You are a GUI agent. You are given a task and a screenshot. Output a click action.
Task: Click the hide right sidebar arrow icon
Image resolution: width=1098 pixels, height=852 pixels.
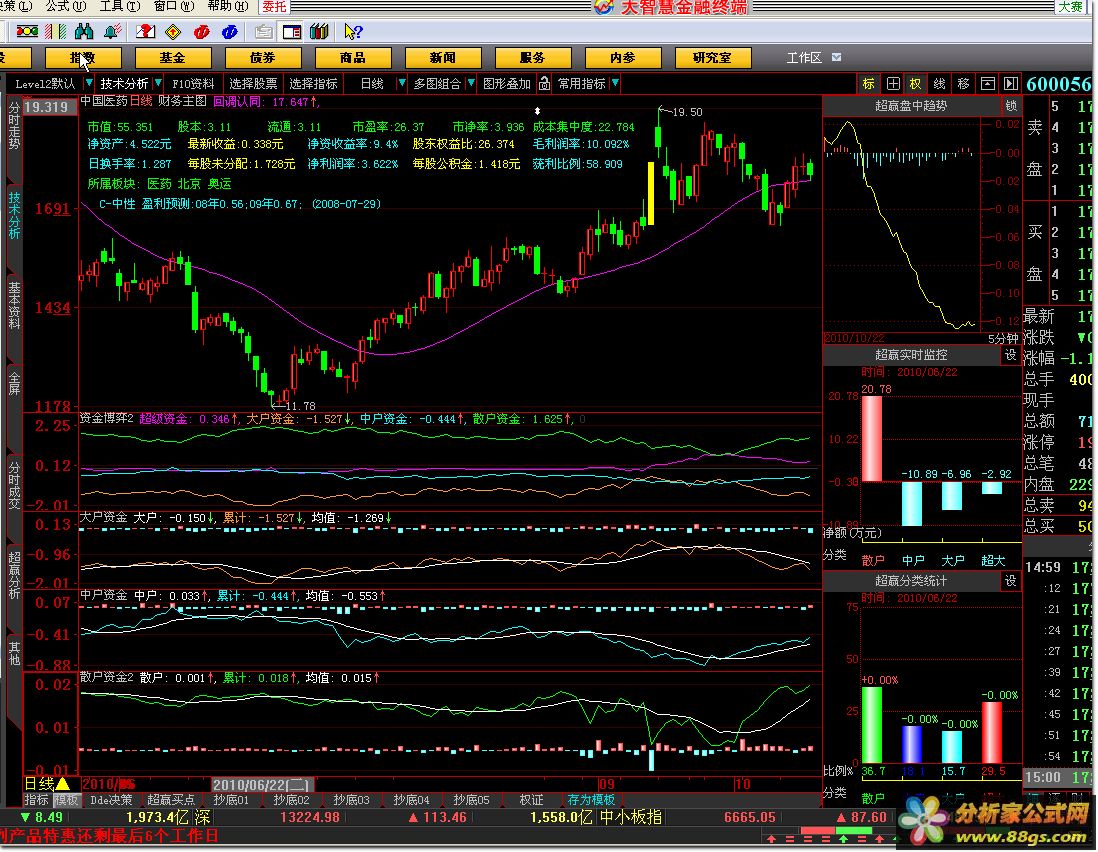click(1010, 83)
